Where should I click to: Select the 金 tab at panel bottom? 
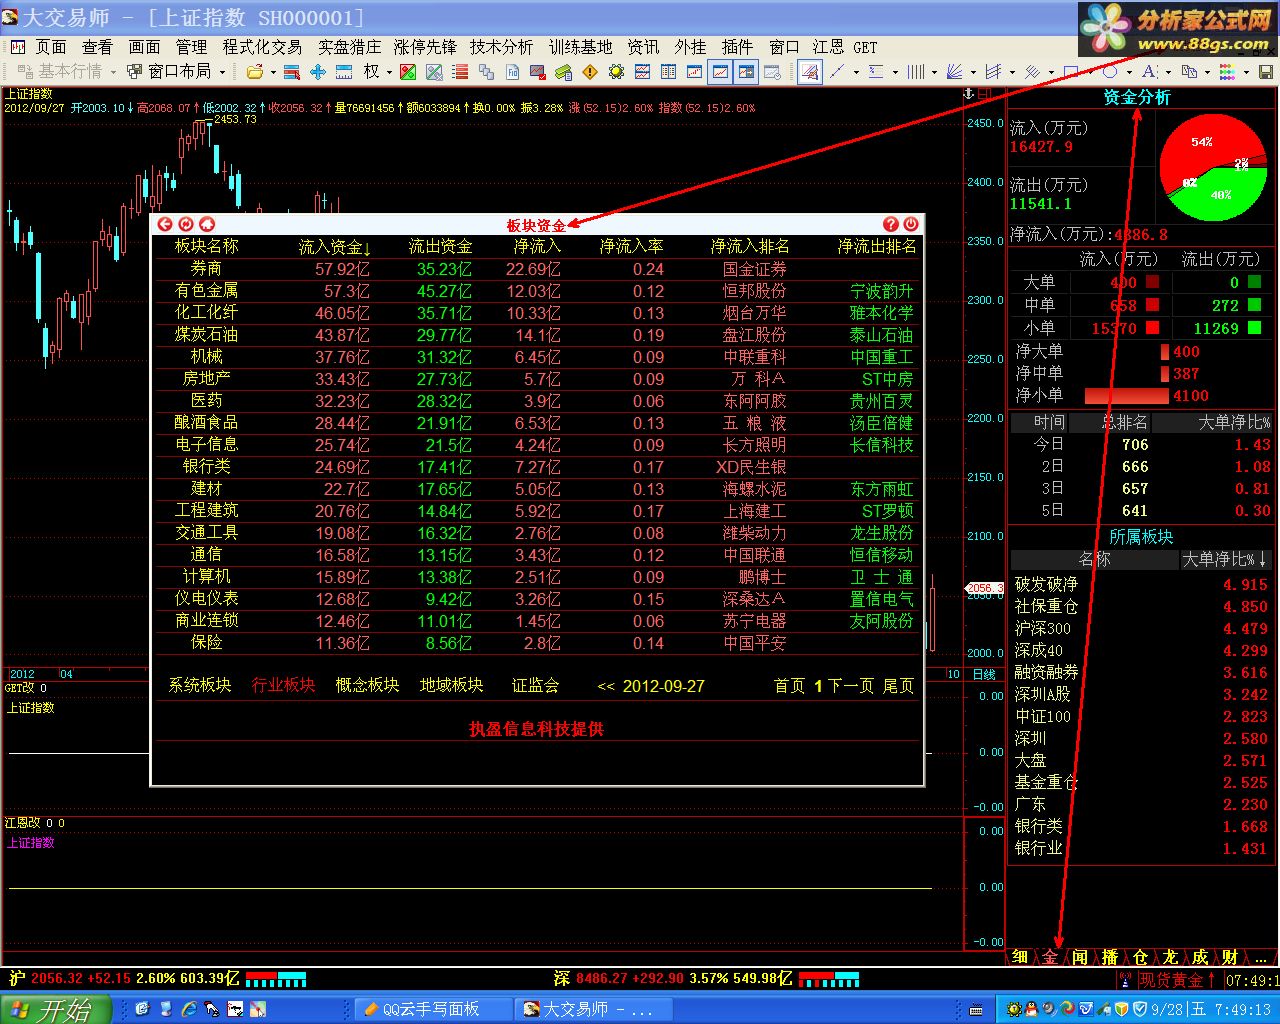coord(1050,957)
